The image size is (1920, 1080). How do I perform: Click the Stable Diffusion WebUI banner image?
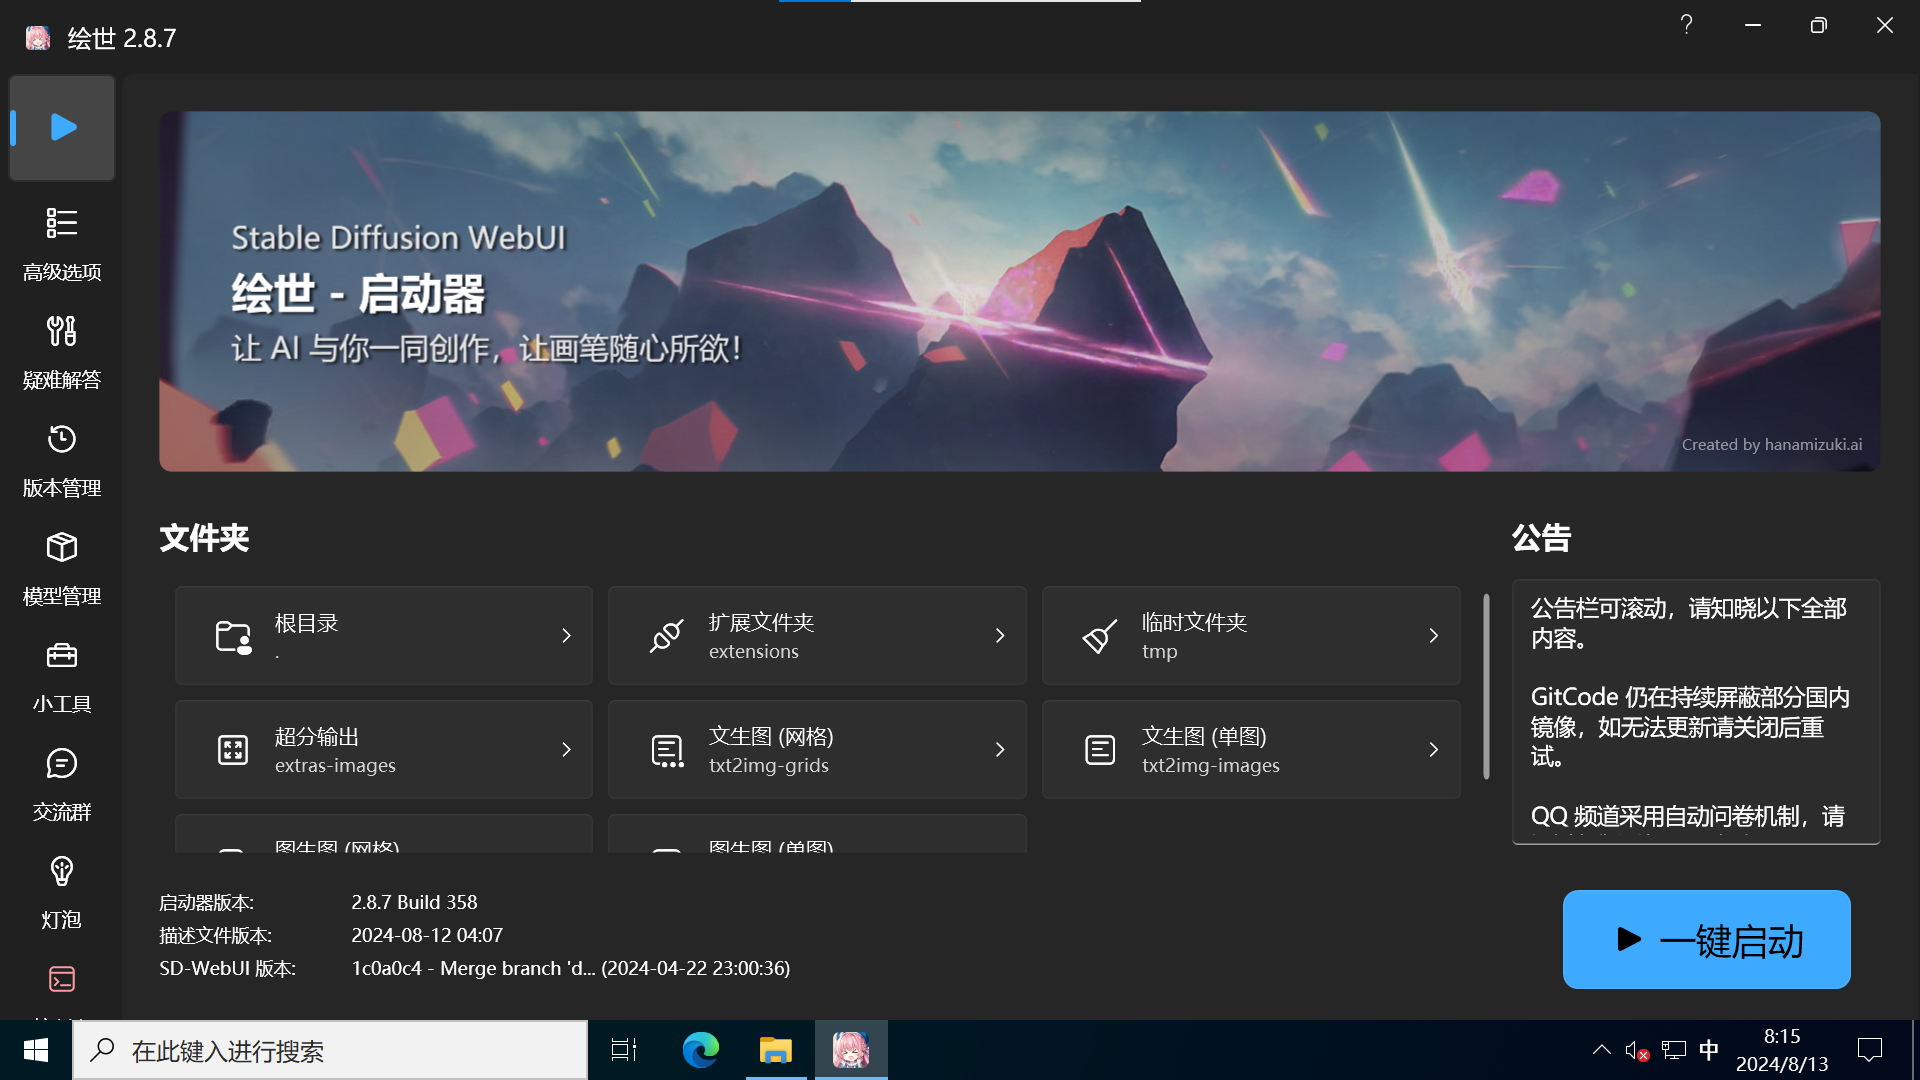pyautogui.click(x=1019, y=291)
